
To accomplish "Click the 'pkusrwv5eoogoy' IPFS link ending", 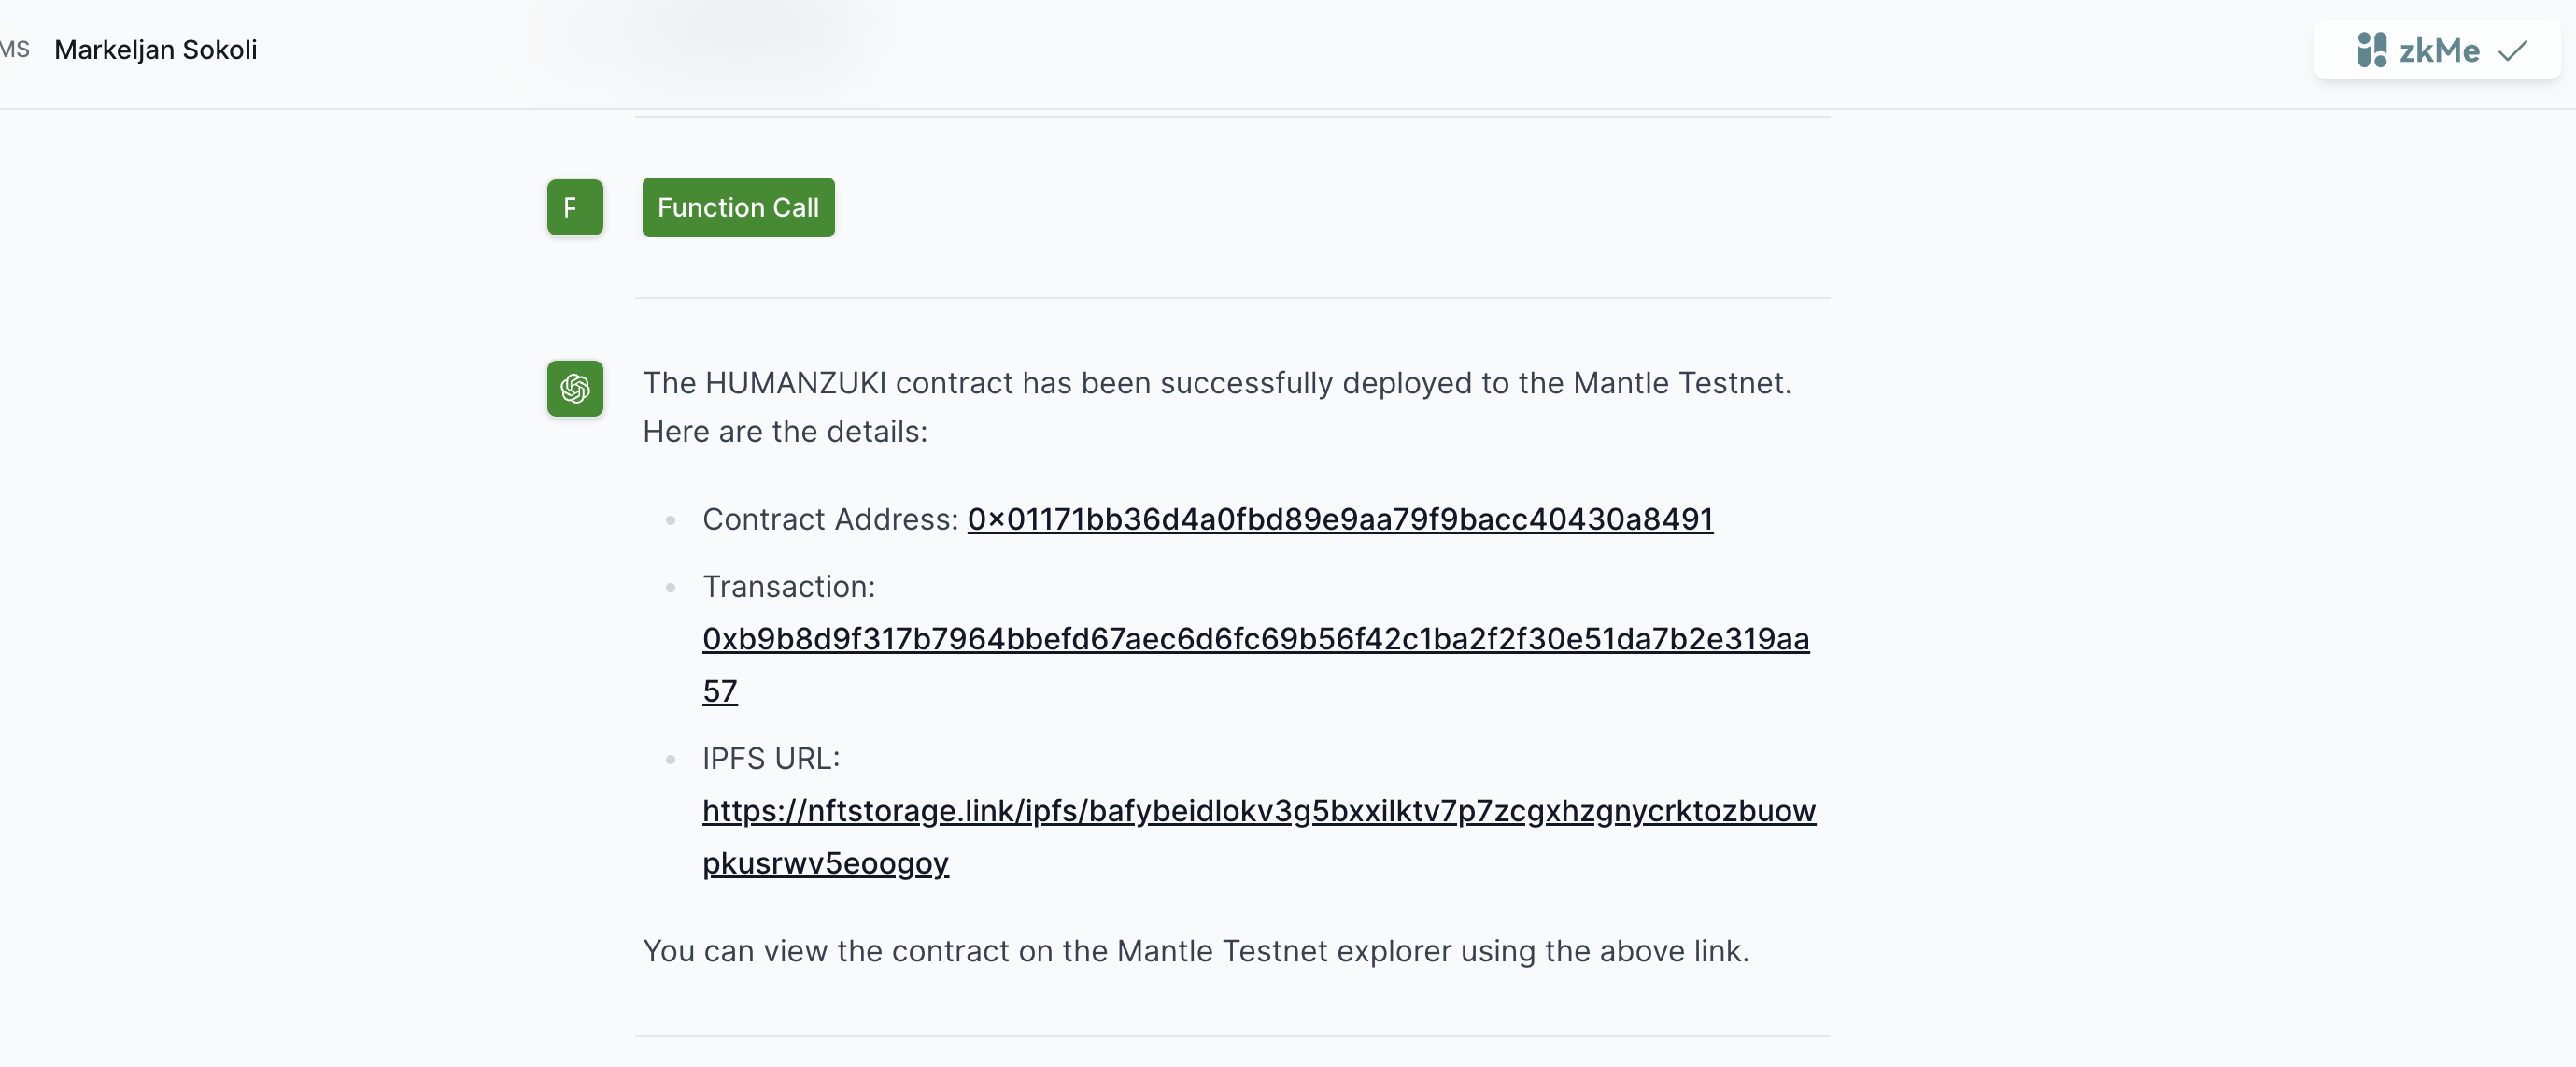I will click(825, 862).
